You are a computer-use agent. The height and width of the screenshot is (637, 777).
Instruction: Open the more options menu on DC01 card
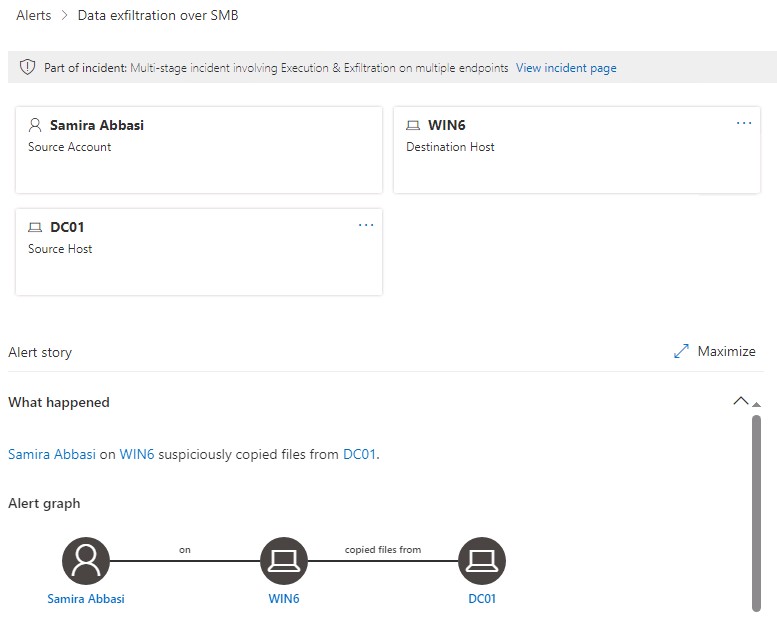tap(366, 225)
